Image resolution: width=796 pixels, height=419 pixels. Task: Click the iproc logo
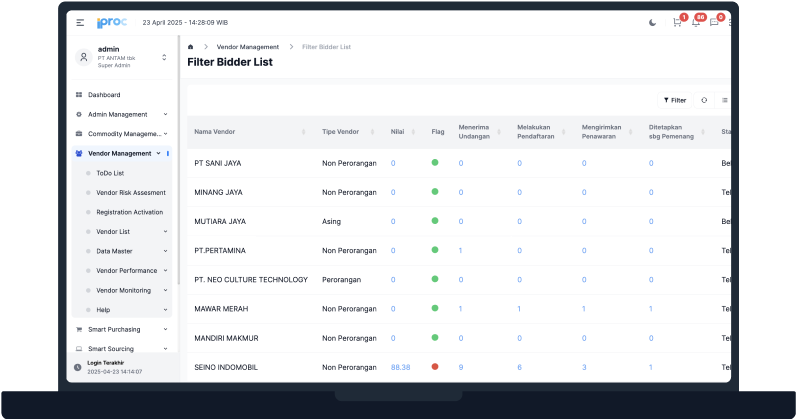point(112,23)
